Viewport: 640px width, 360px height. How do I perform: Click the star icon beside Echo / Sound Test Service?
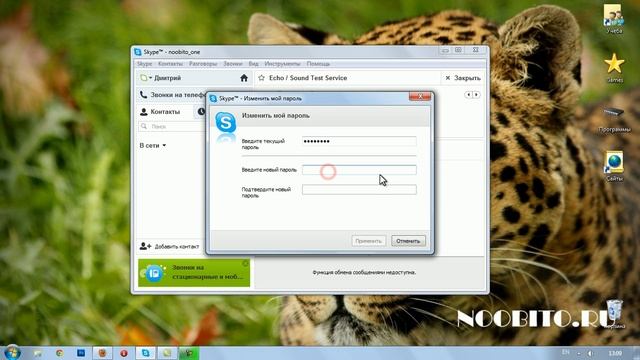point(262,78)
